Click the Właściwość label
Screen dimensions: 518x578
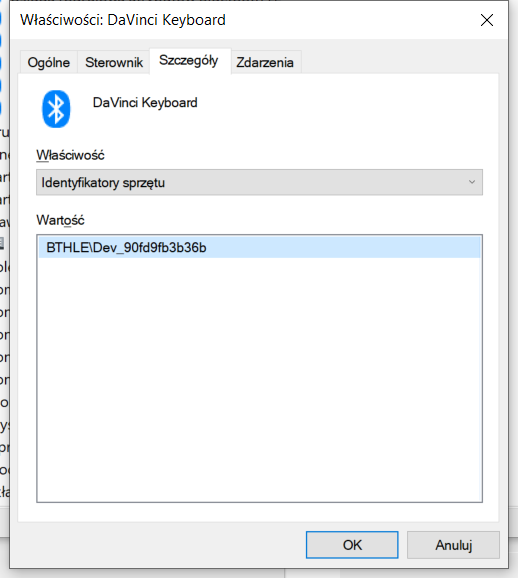click(70, 155)
